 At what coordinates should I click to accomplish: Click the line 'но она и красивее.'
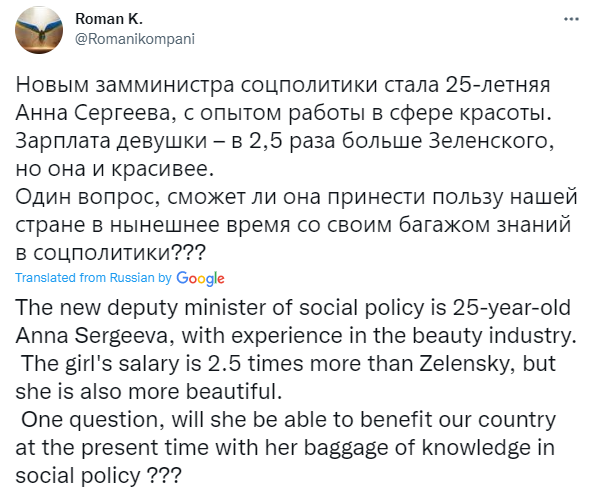pos(115,169)
